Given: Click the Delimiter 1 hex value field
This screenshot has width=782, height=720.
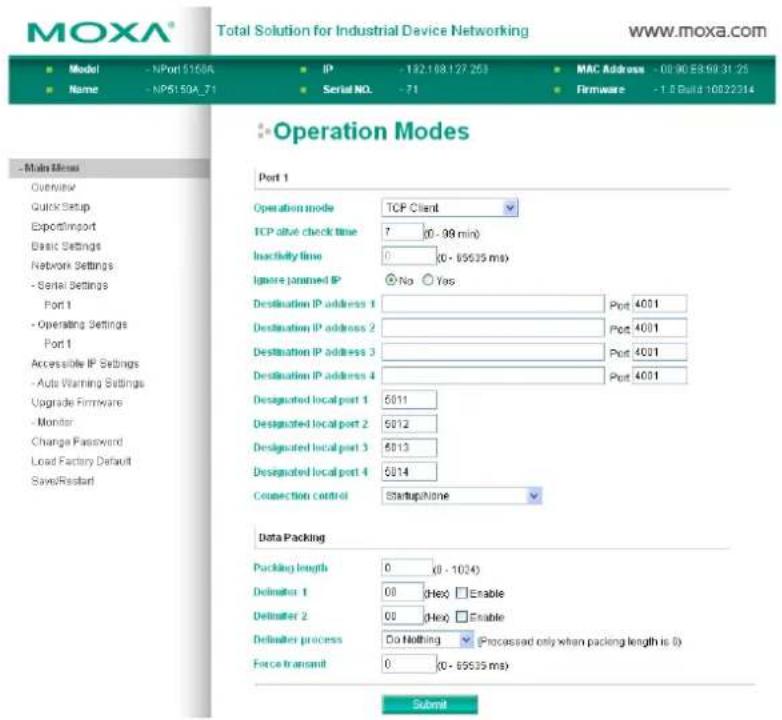Looking at the screenshot, I should point(402,592).
